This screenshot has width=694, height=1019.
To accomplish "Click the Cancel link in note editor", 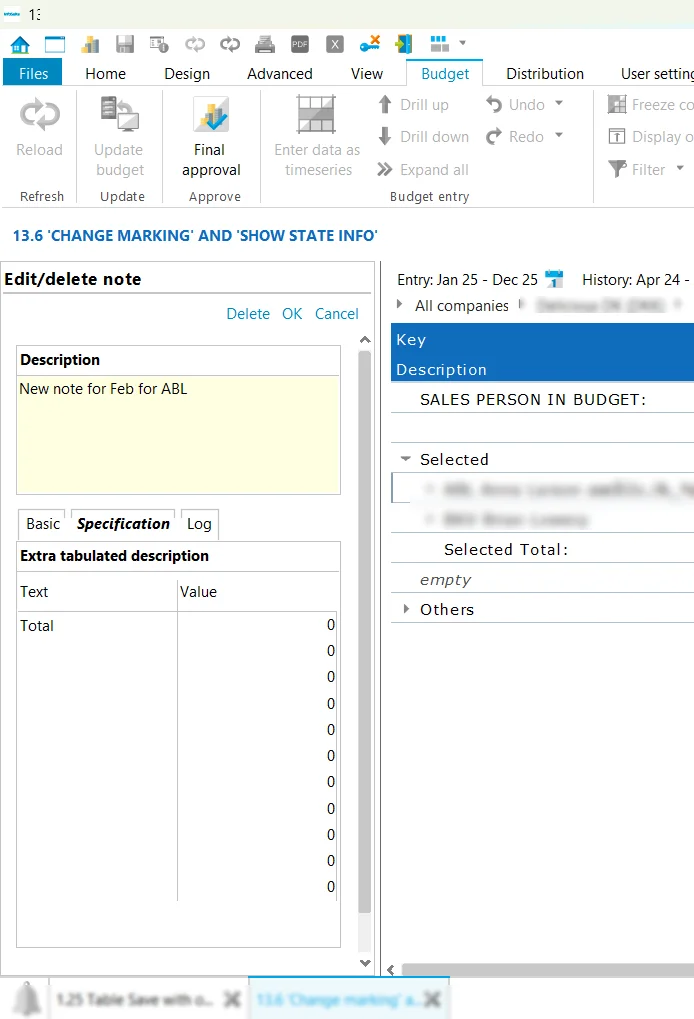I will point(337,314).
